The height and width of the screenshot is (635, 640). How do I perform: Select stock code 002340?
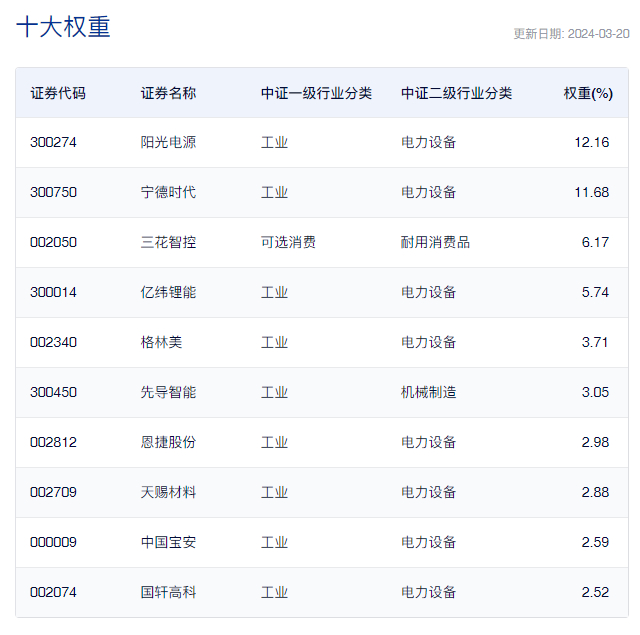click(53, 342)
